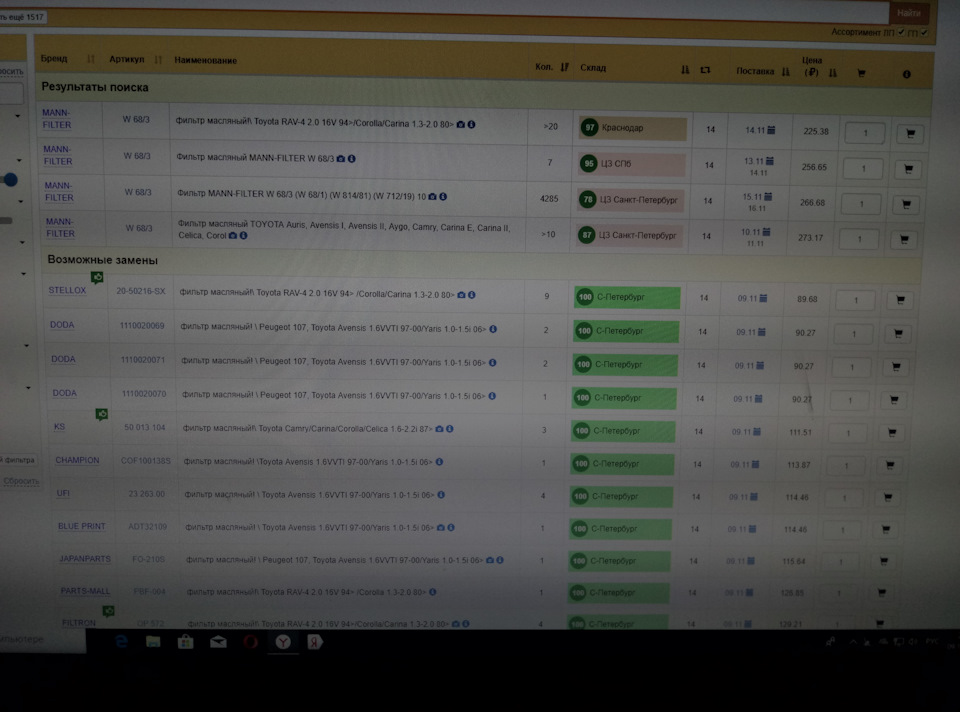
Task: Sort results by Кол. column
Action: (564, 67)
